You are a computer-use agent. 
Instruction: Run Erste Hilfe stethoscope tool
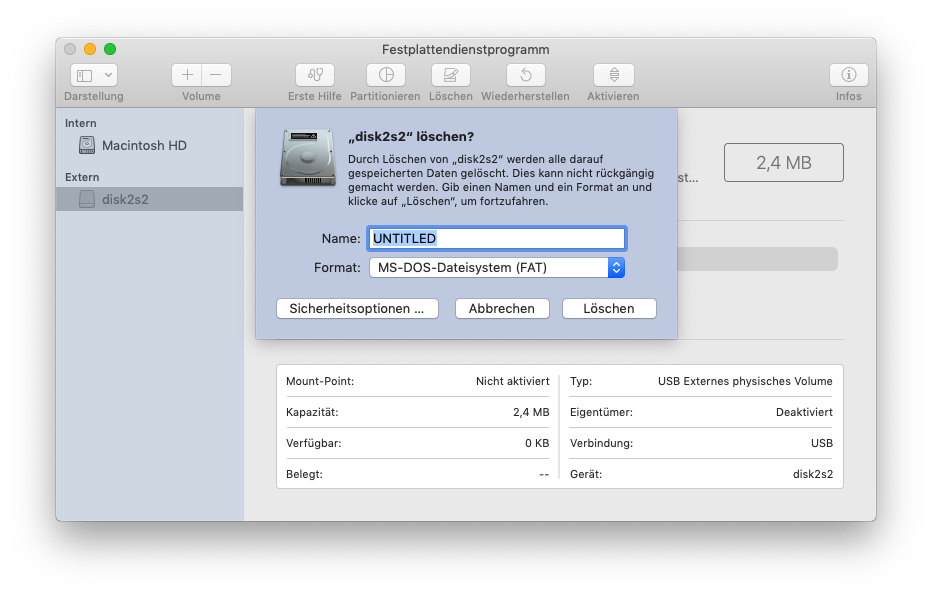click(x=315, y=75)
